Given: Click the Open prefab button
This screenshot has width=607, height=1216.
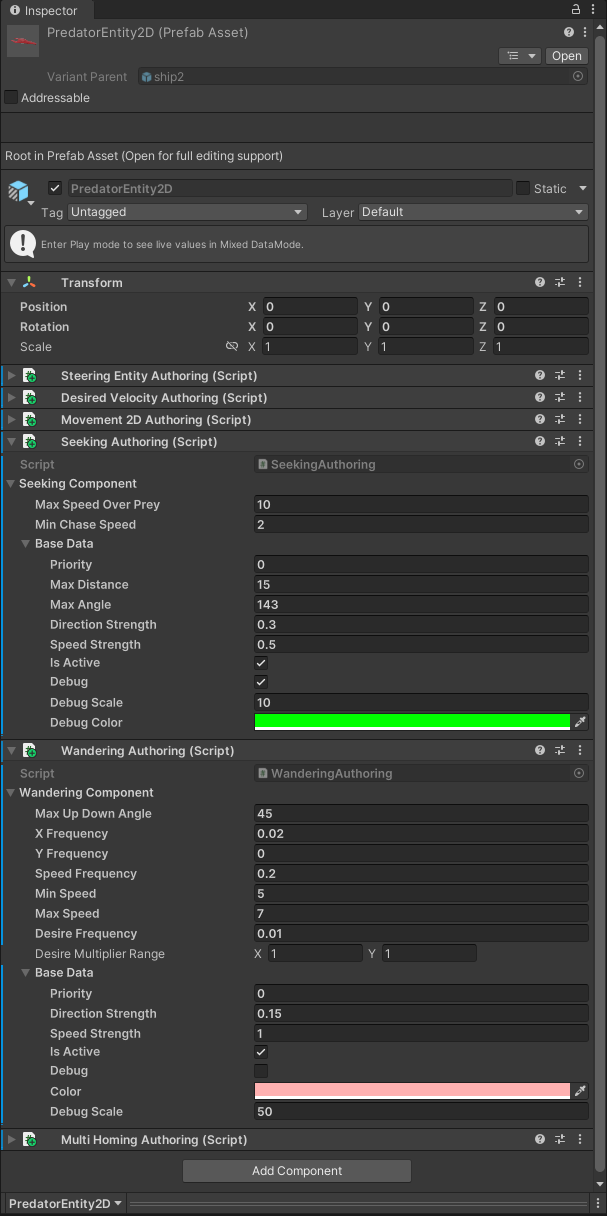Looking at the screenshot, I should pyautogui.click(x=566, y=56).
